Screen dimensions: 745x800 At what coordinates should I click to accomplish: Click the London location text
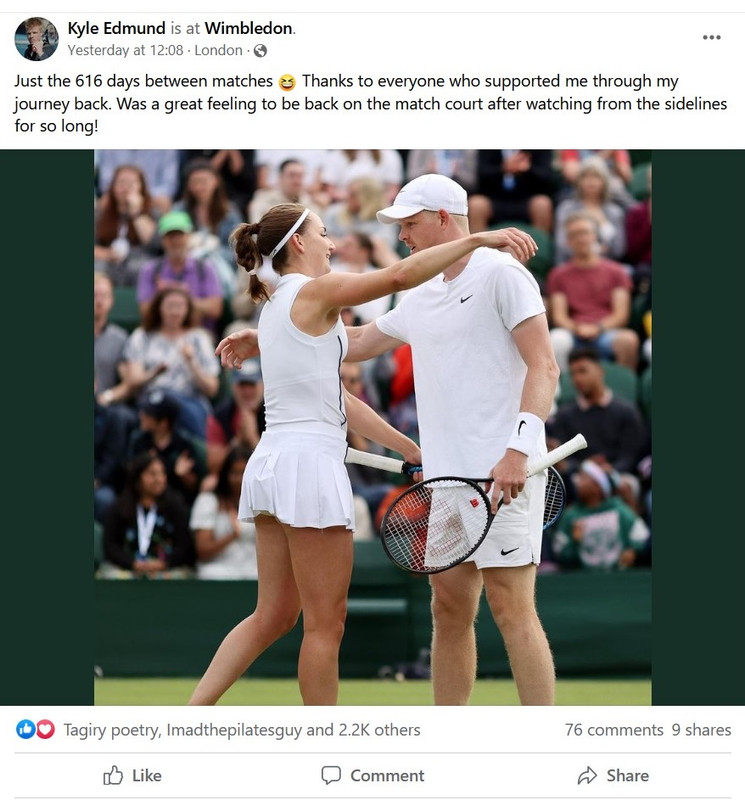click(218, 50)
